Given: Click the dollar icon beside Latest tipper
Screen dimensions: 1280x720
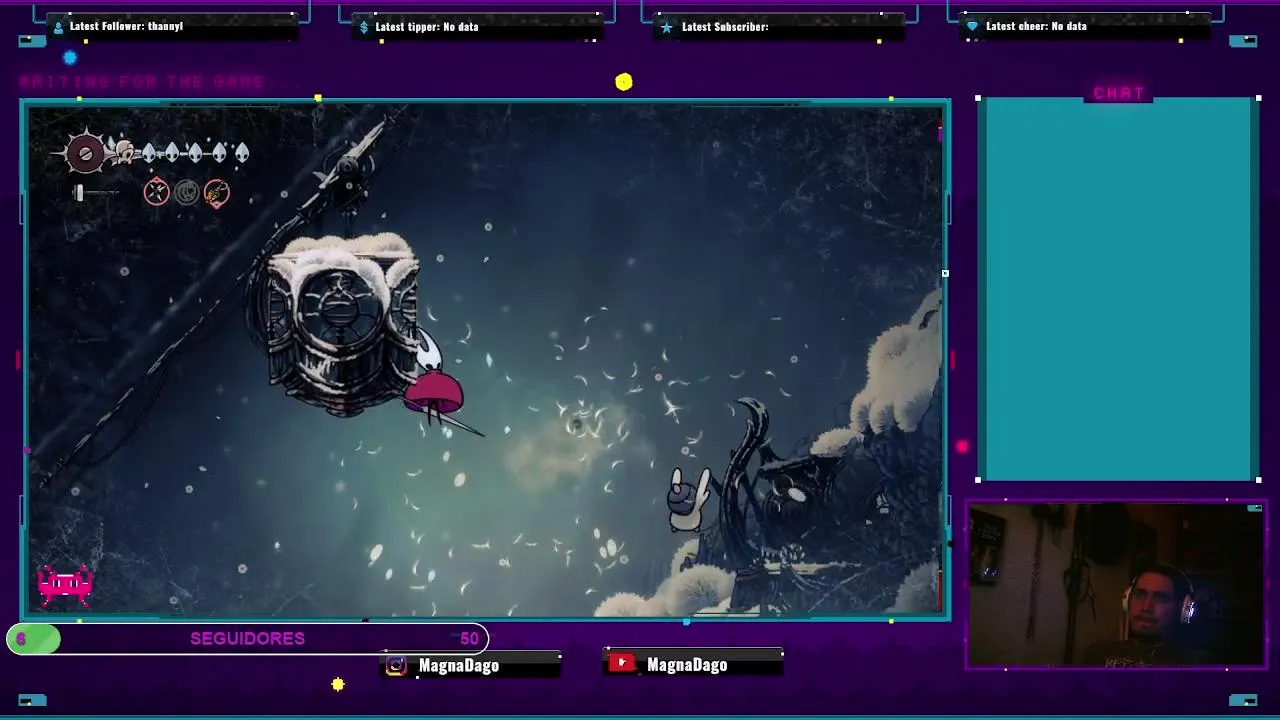Looking at the screenshot, I should [364, 27].
